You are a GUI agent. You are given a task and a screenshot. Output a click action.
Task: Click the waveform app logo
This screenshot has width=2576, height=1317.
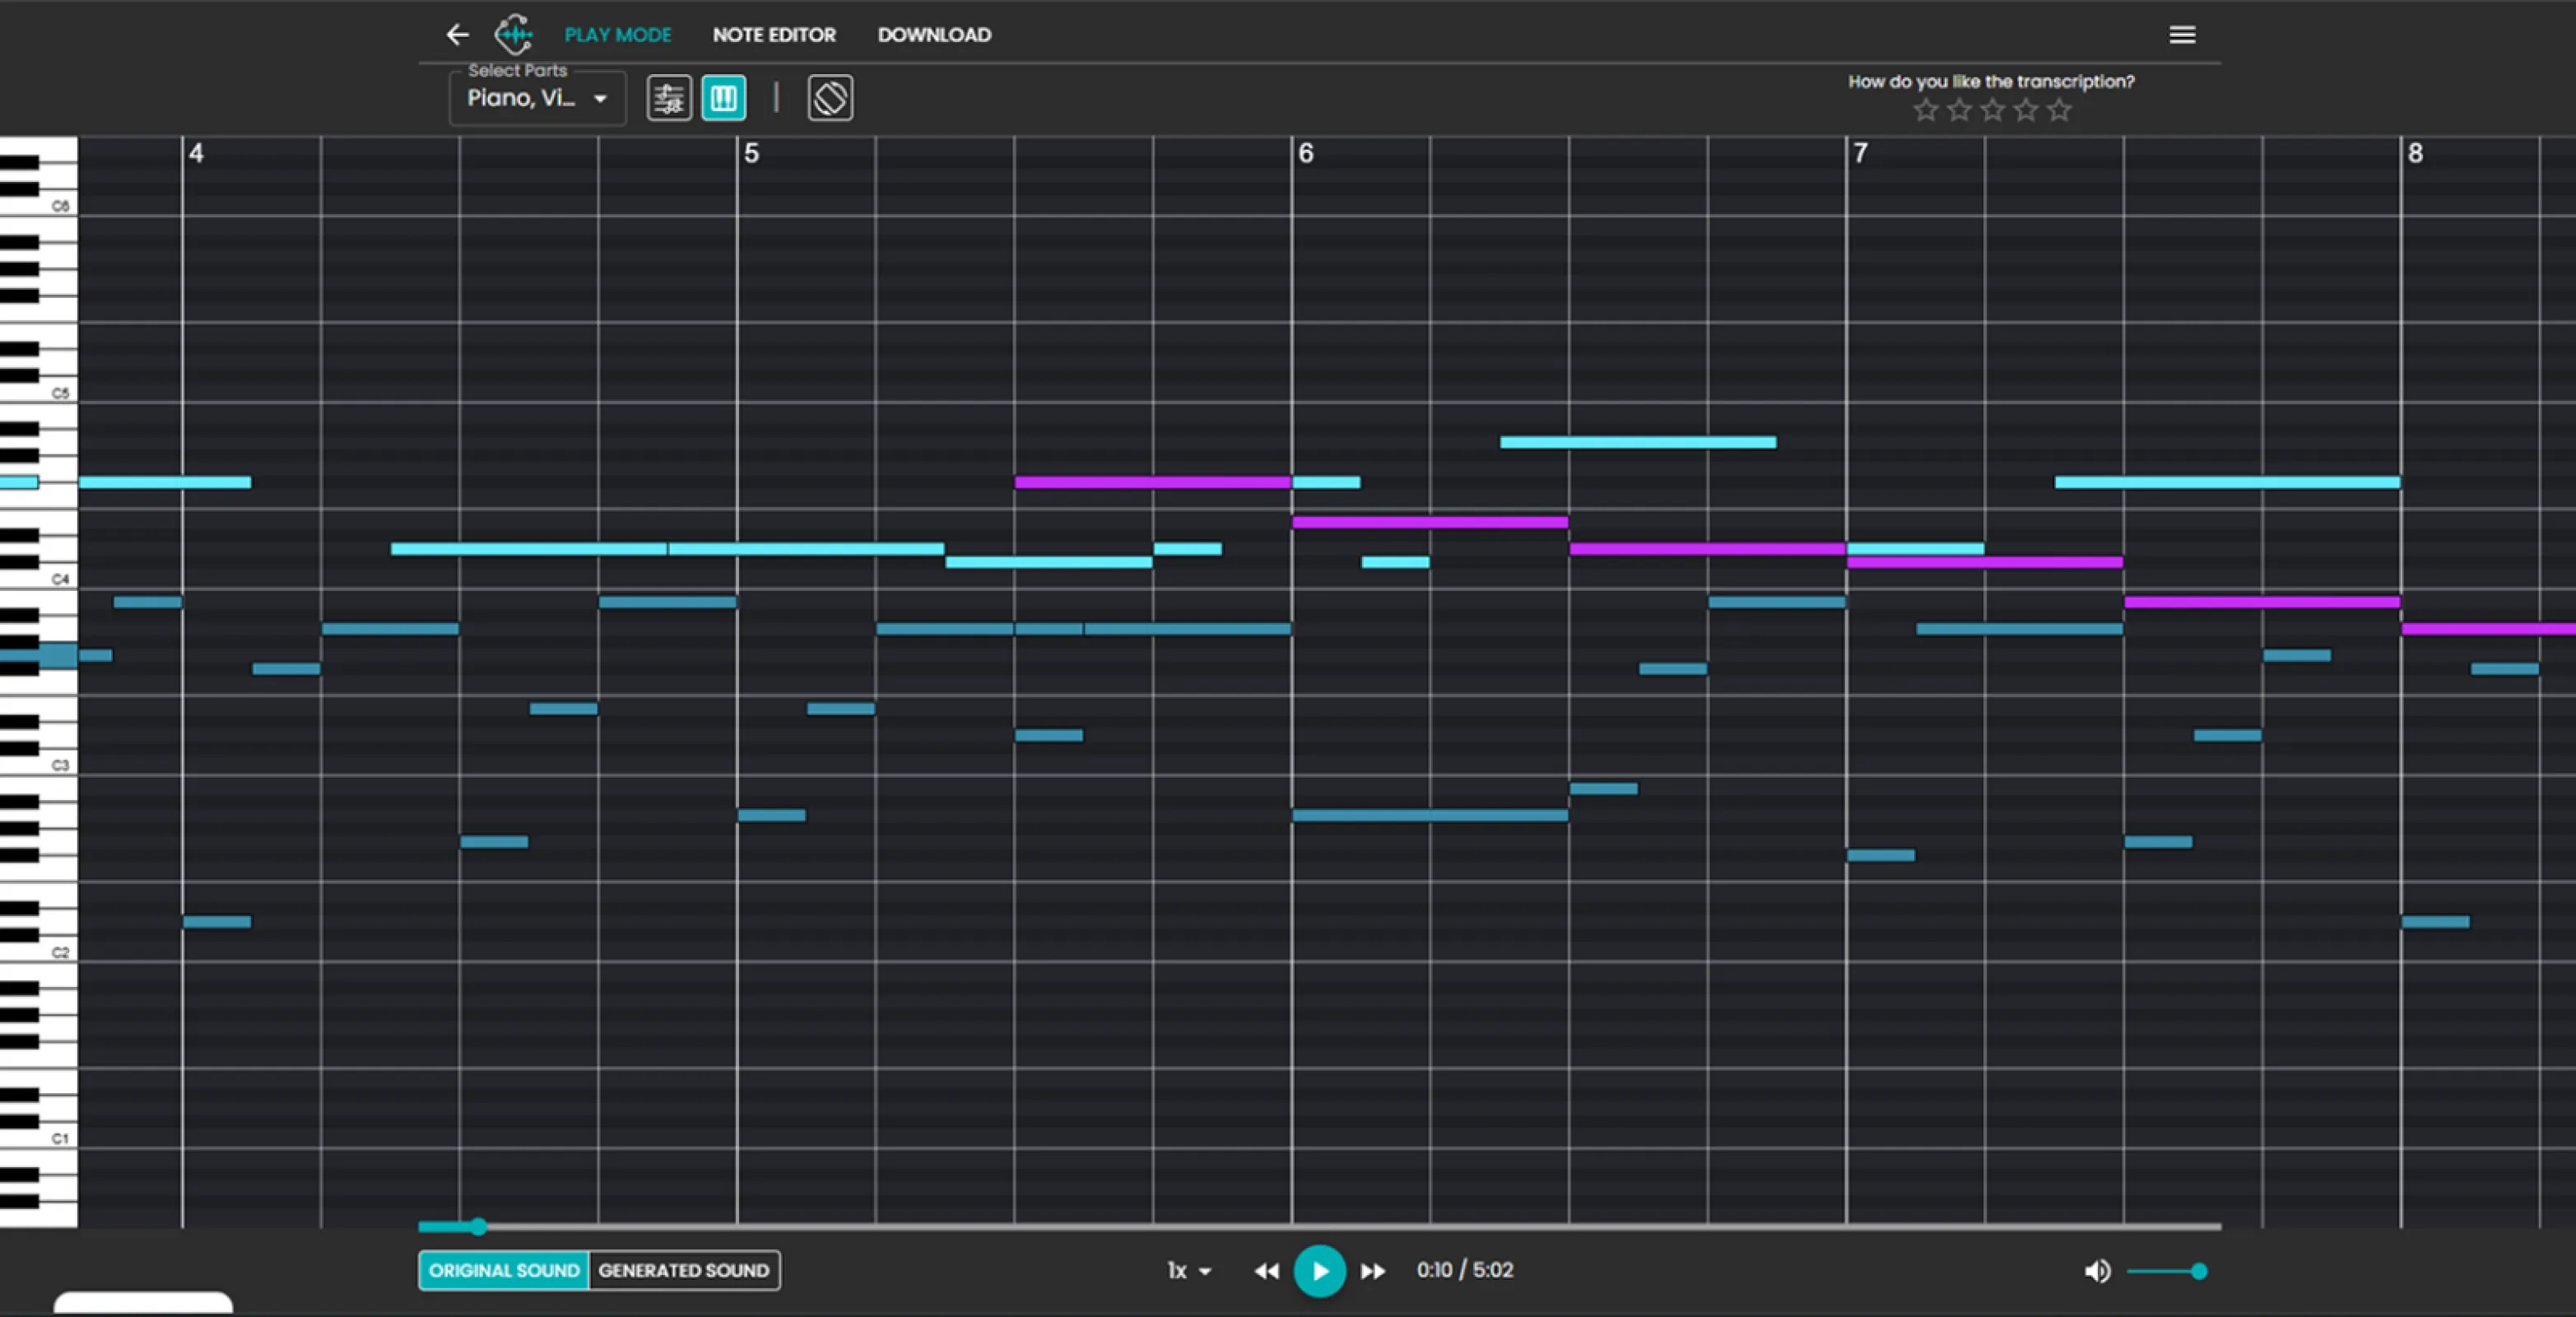514,35
